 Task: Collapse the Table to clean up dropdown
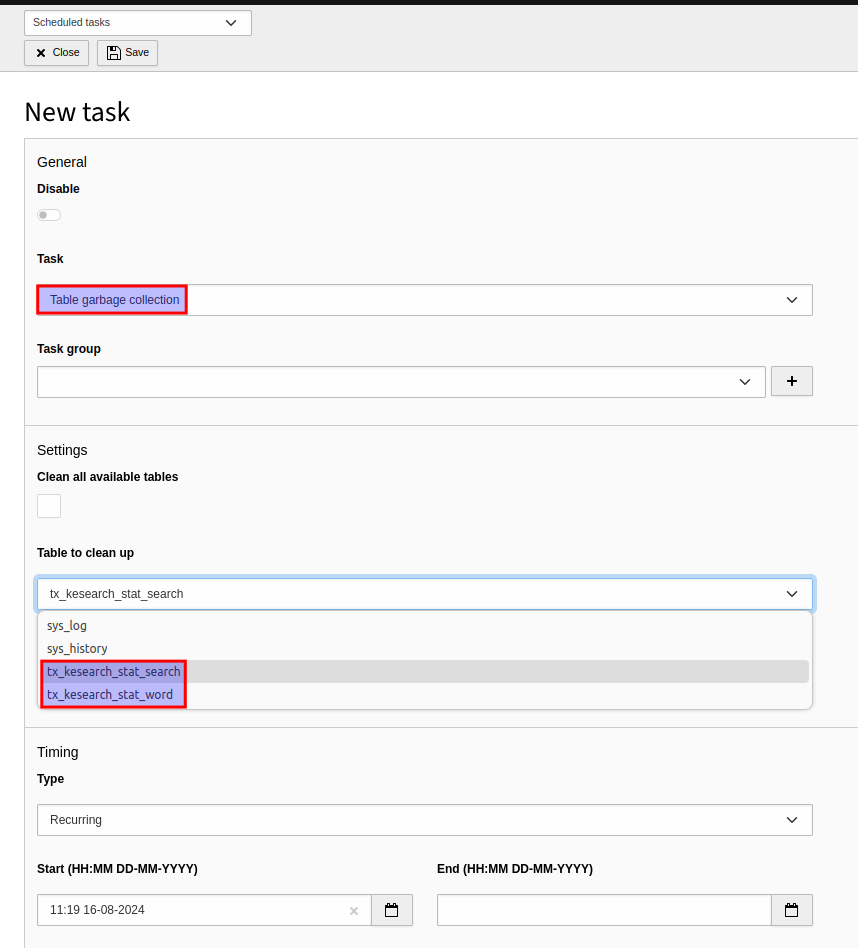[791, 593]
